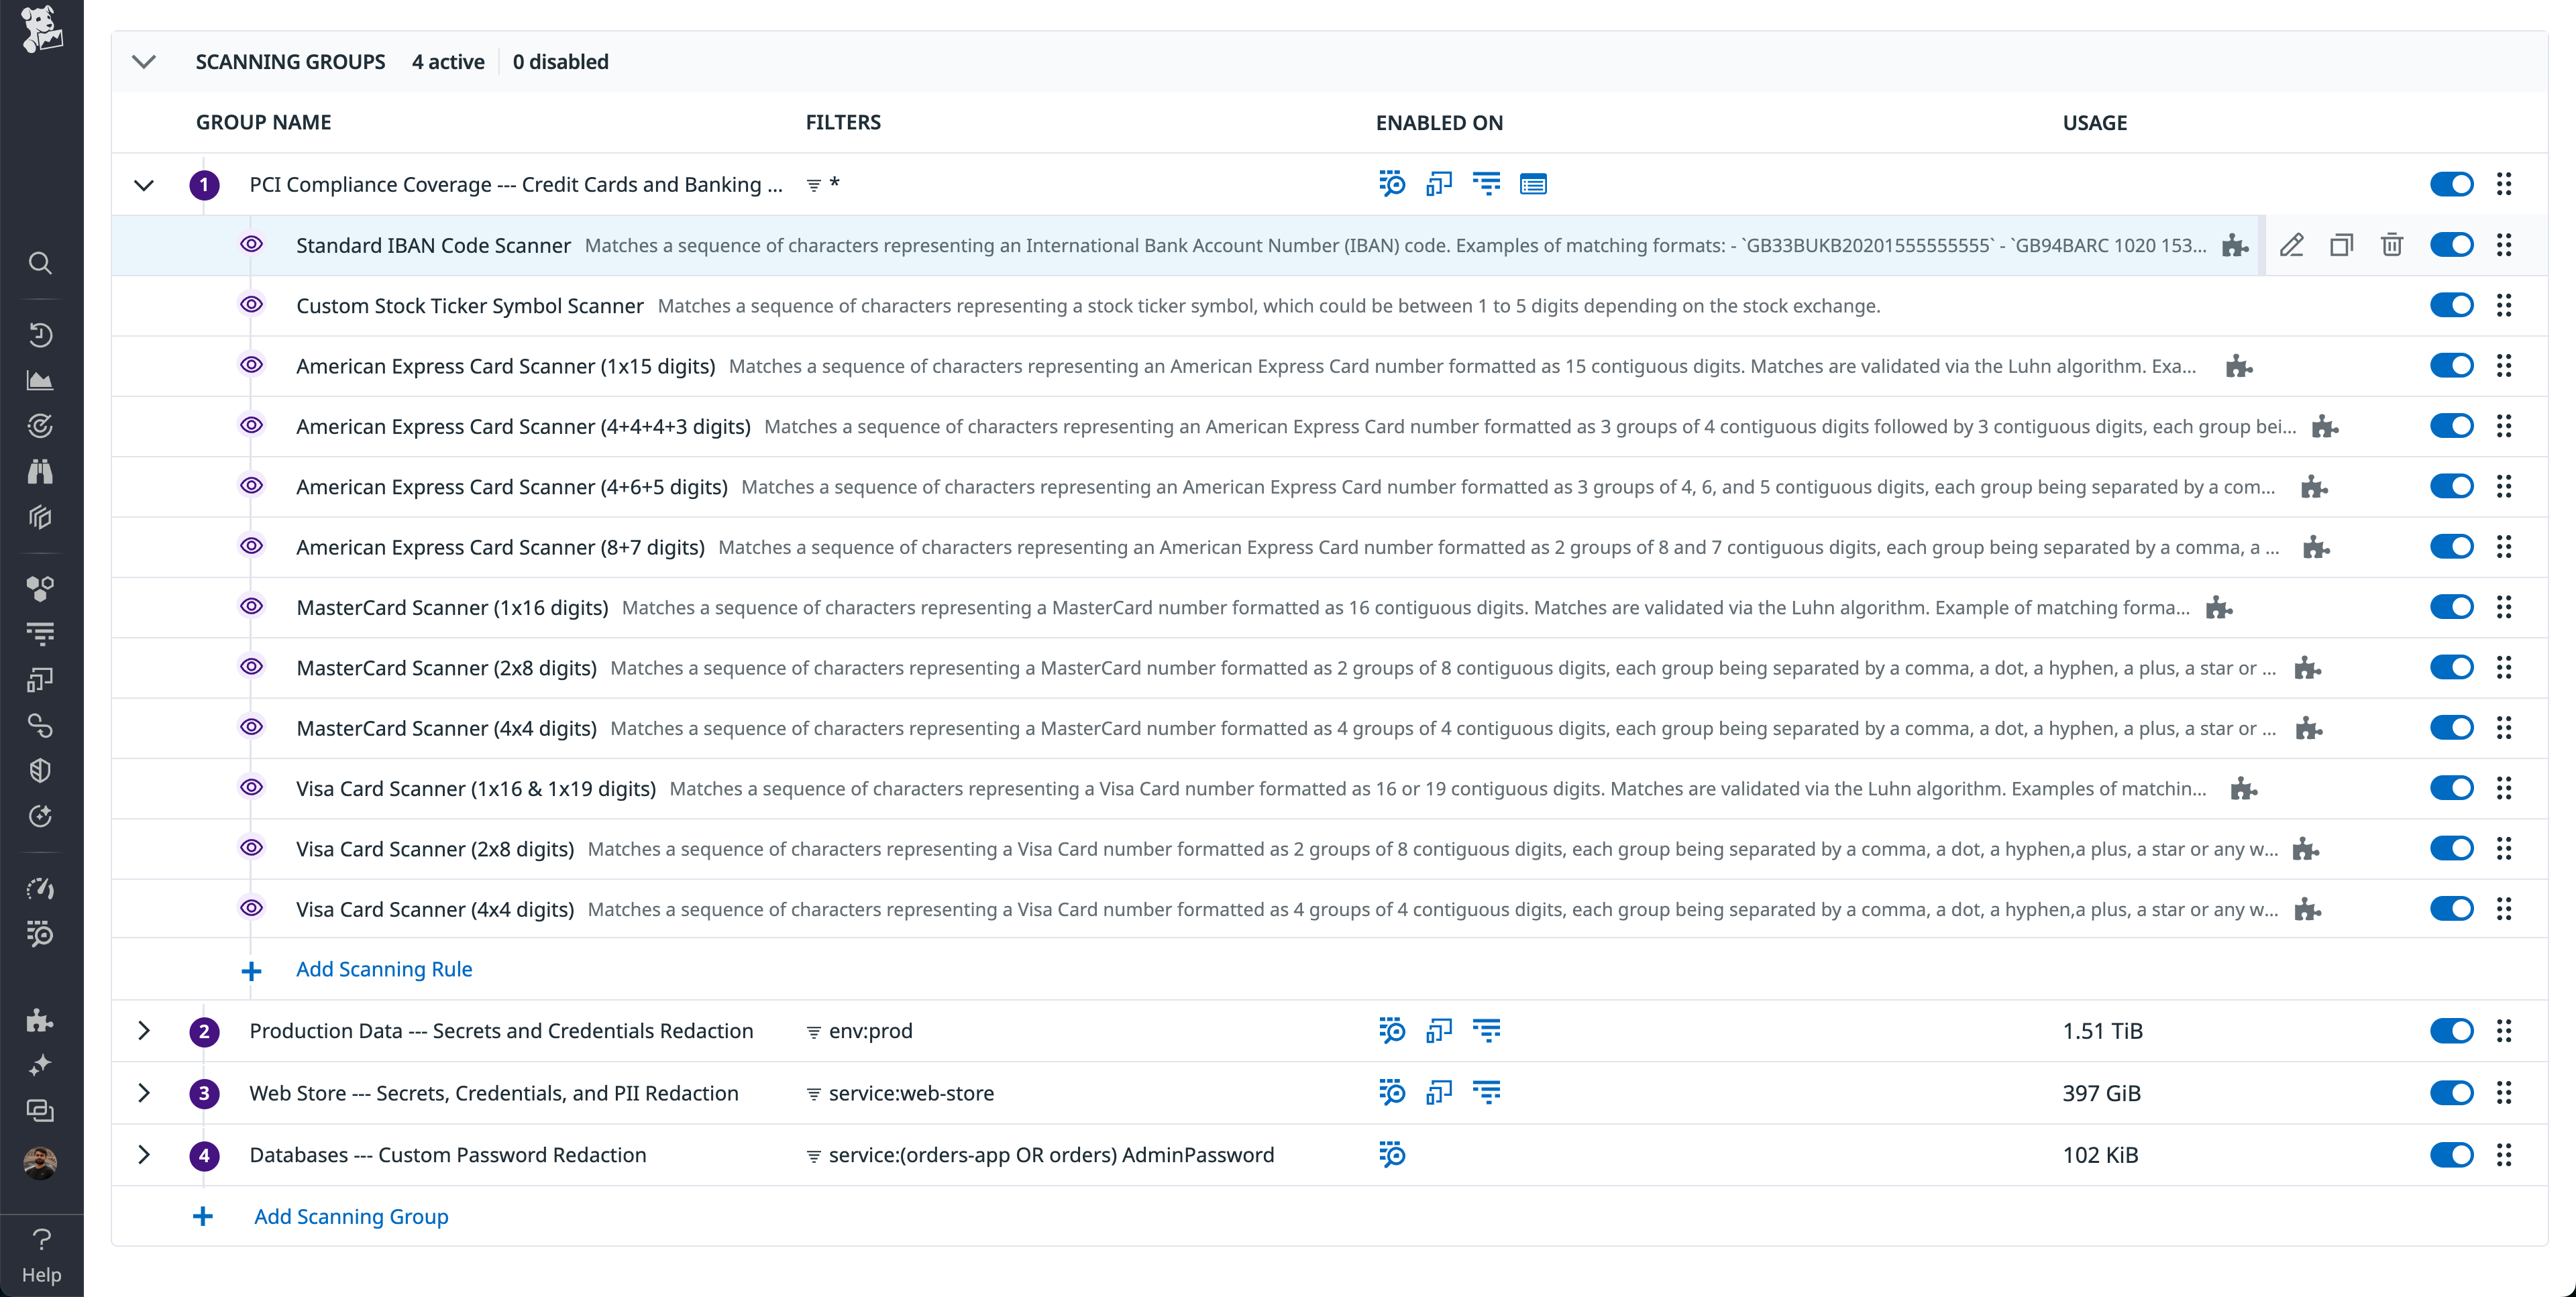The image size is (2576, 1297).
Task: Click the drag handle on Web Store group row
Action: [2505, 1093]
